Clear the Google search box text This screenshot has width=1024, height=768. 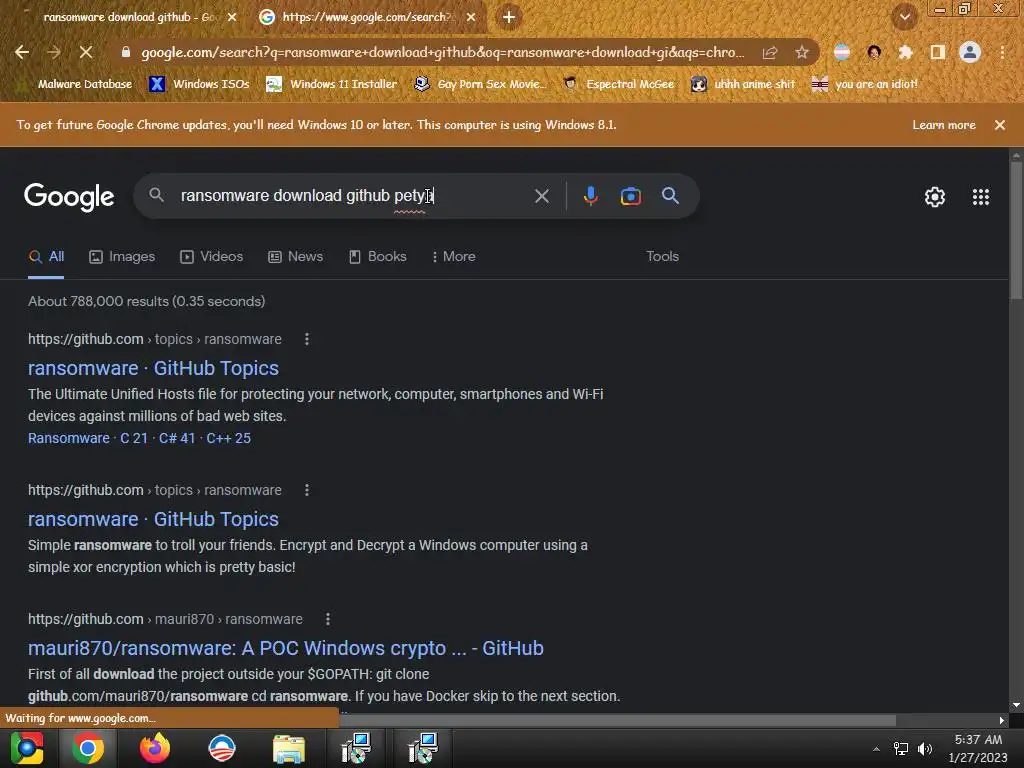point(541,196)
